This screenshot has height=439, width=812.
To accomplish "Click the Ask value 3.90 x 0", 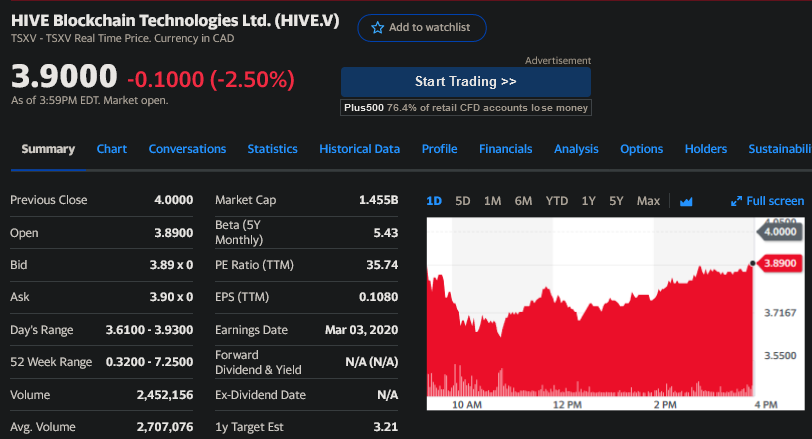I will tap(171, 297).
